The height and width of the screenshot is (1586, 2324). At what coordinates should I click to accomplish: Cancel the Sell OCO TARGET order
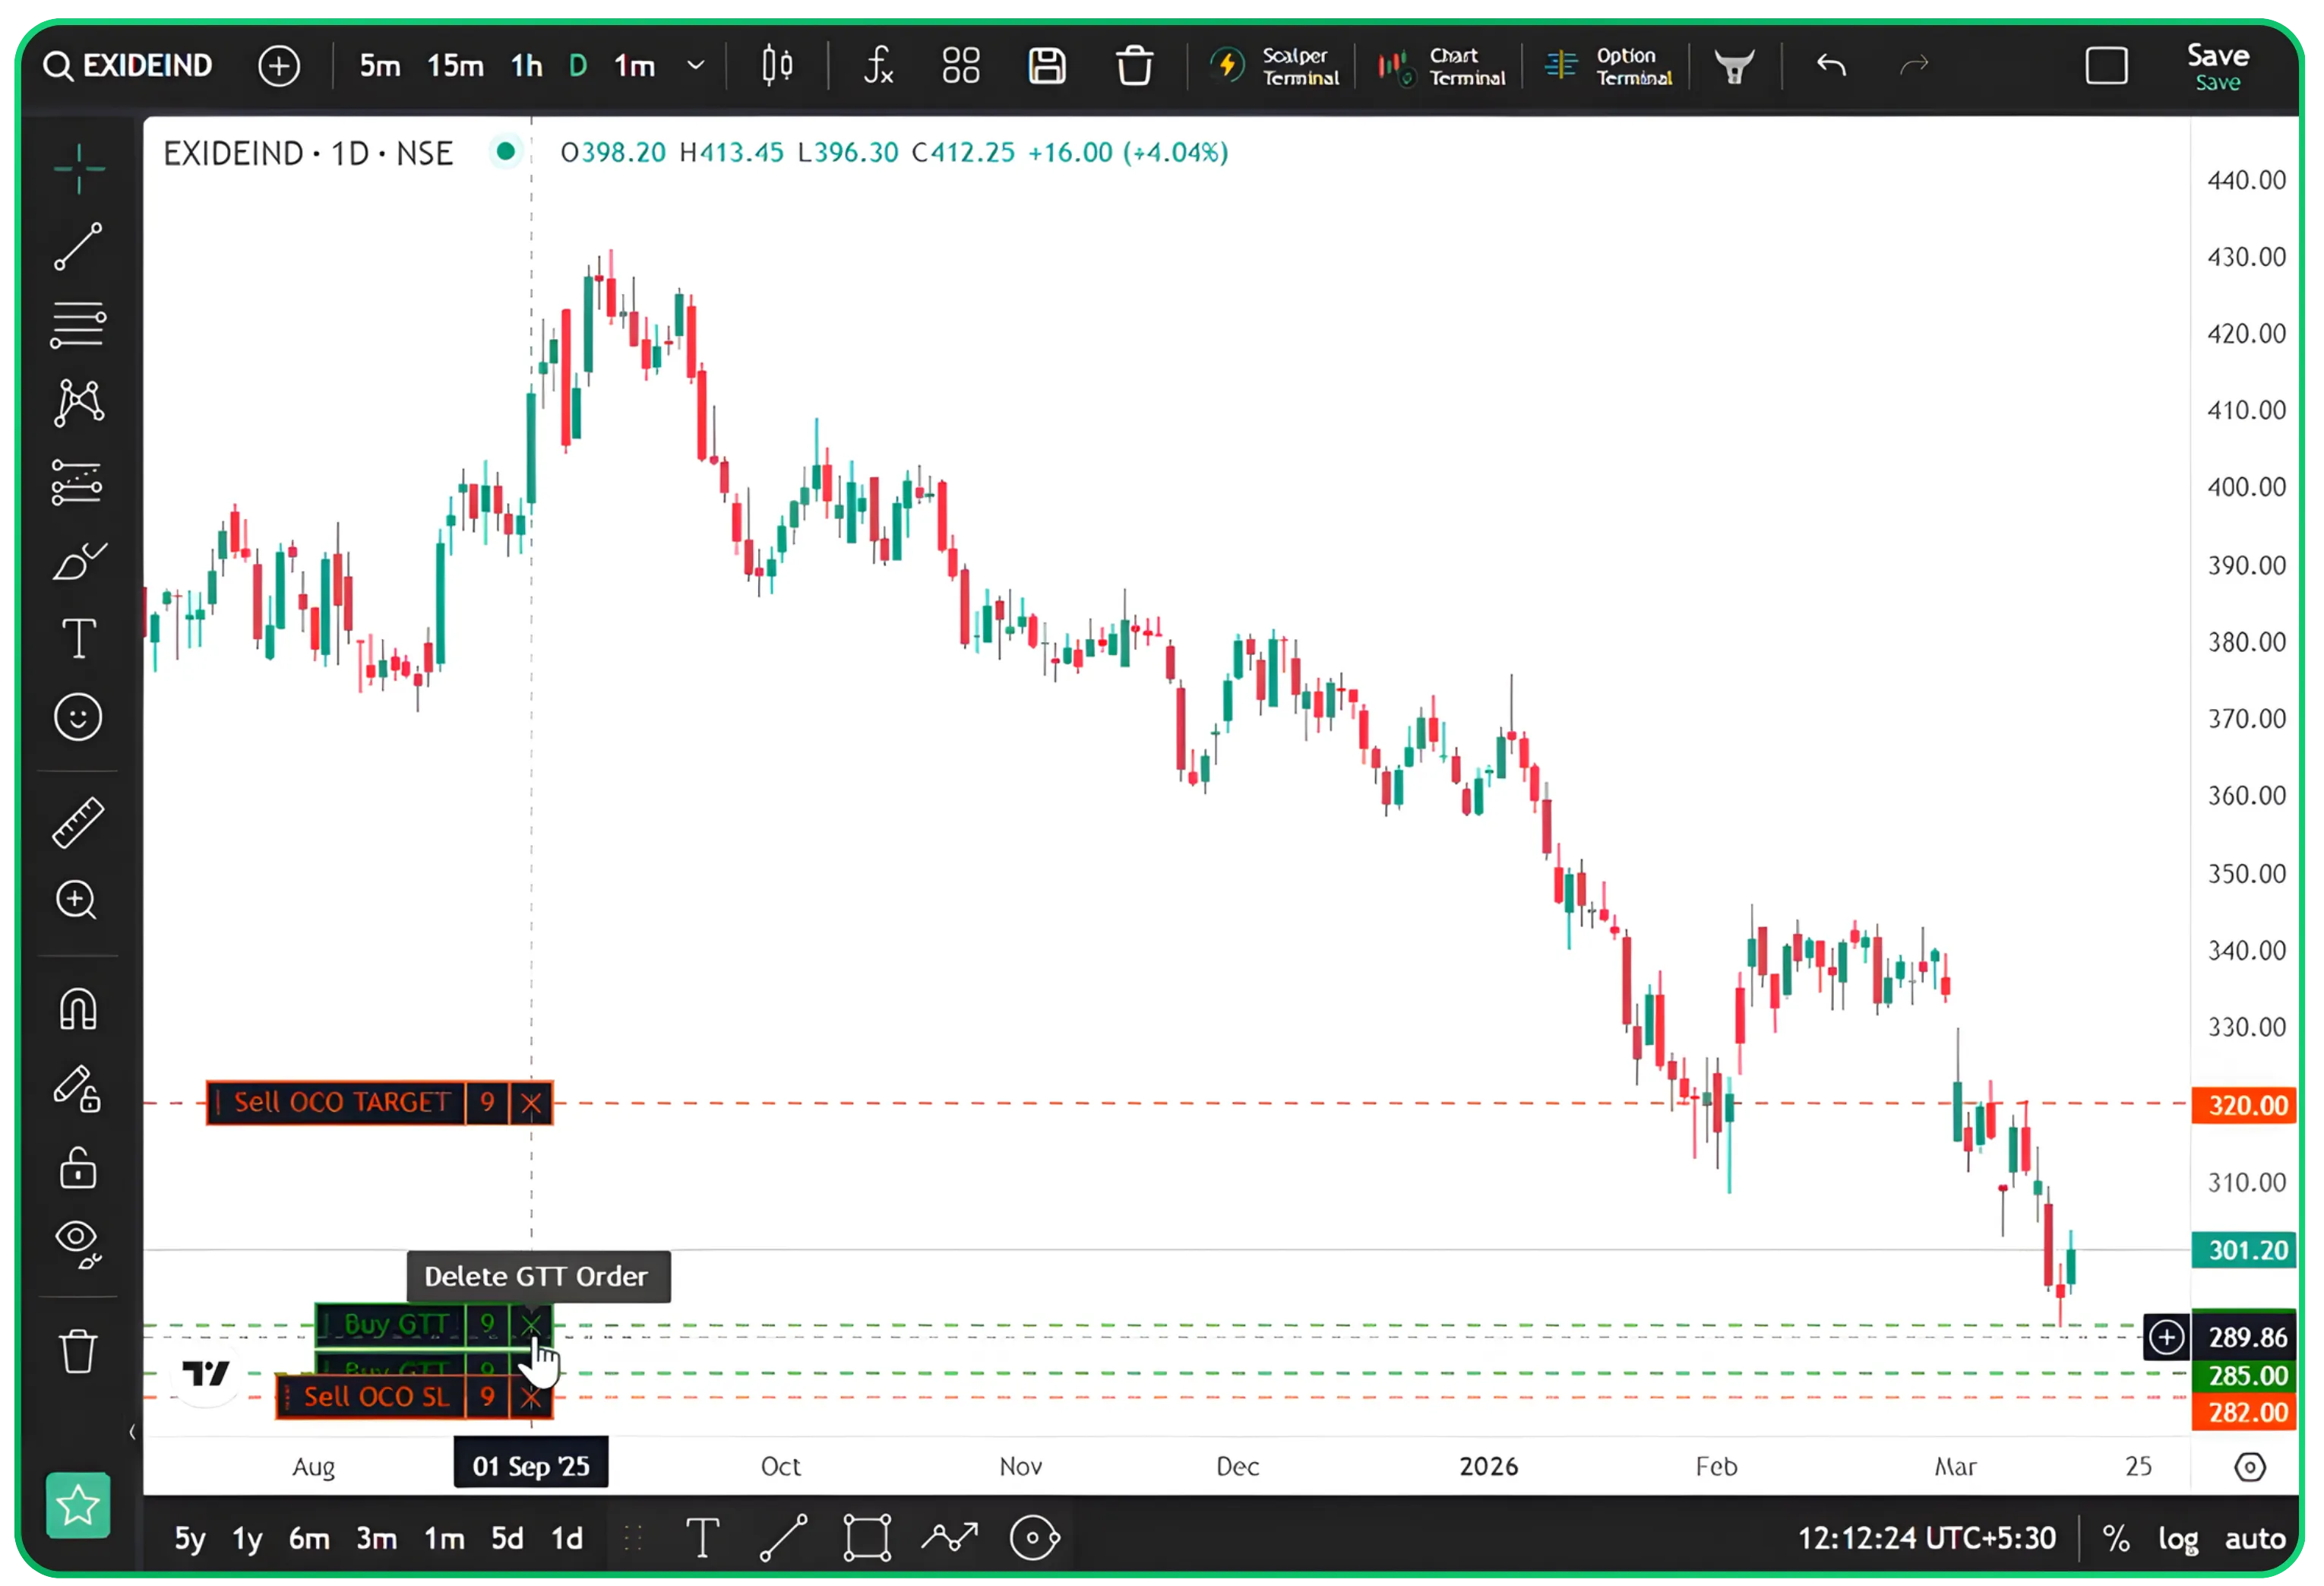point(531,1103)
